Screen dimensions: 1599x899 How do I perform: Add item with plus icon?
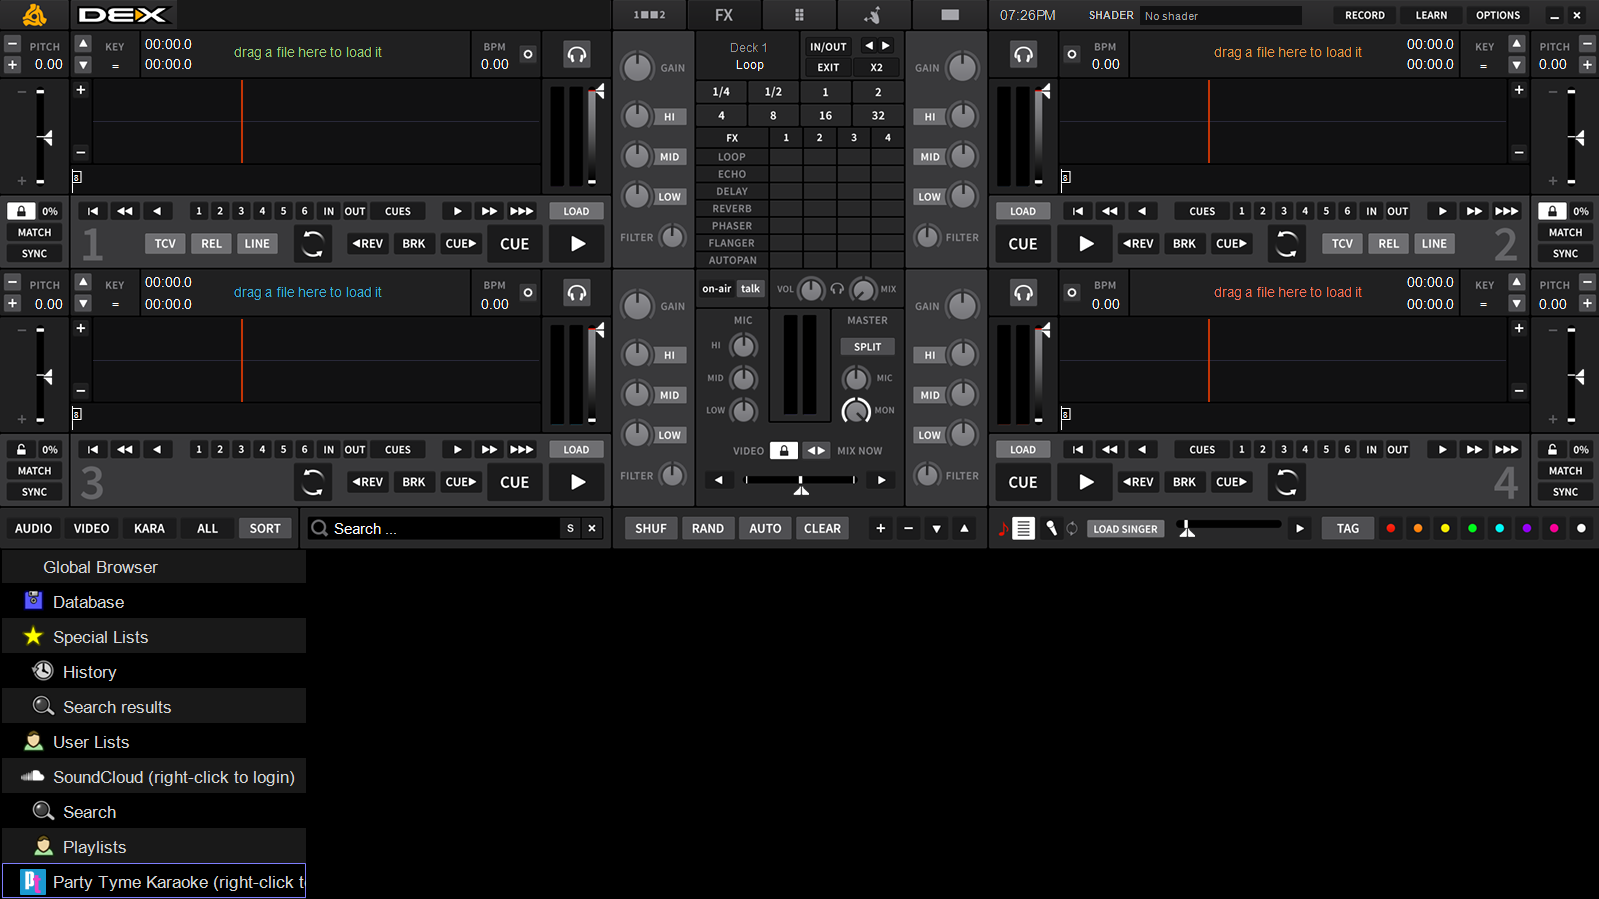coord(880,529)
